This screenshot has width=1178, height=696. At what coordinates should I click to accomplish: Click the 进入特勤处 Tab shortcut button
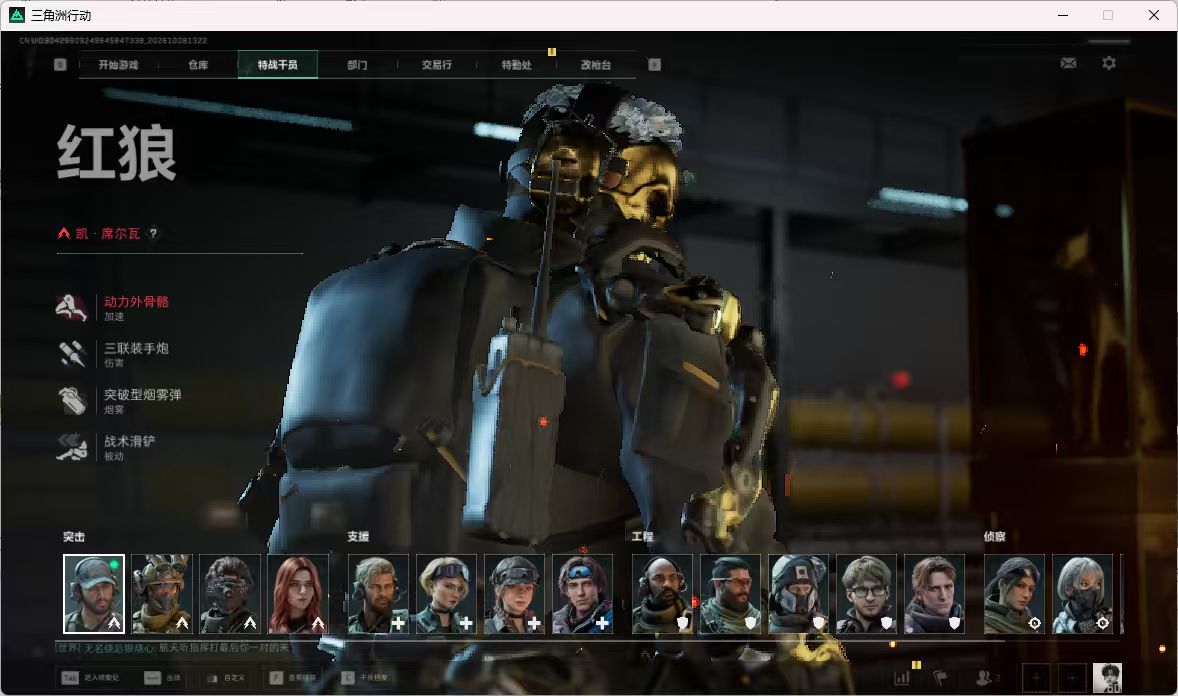(90, 678)
